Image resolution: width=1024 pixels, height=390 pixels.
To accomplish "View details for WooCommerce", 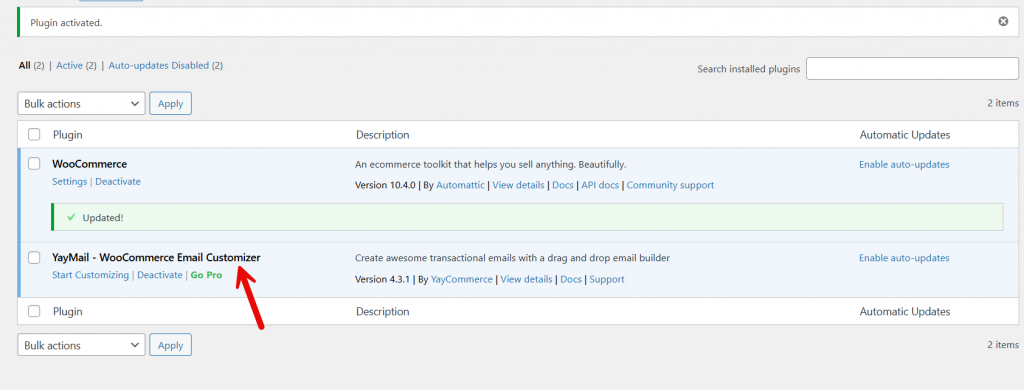I will click(519, 185).
